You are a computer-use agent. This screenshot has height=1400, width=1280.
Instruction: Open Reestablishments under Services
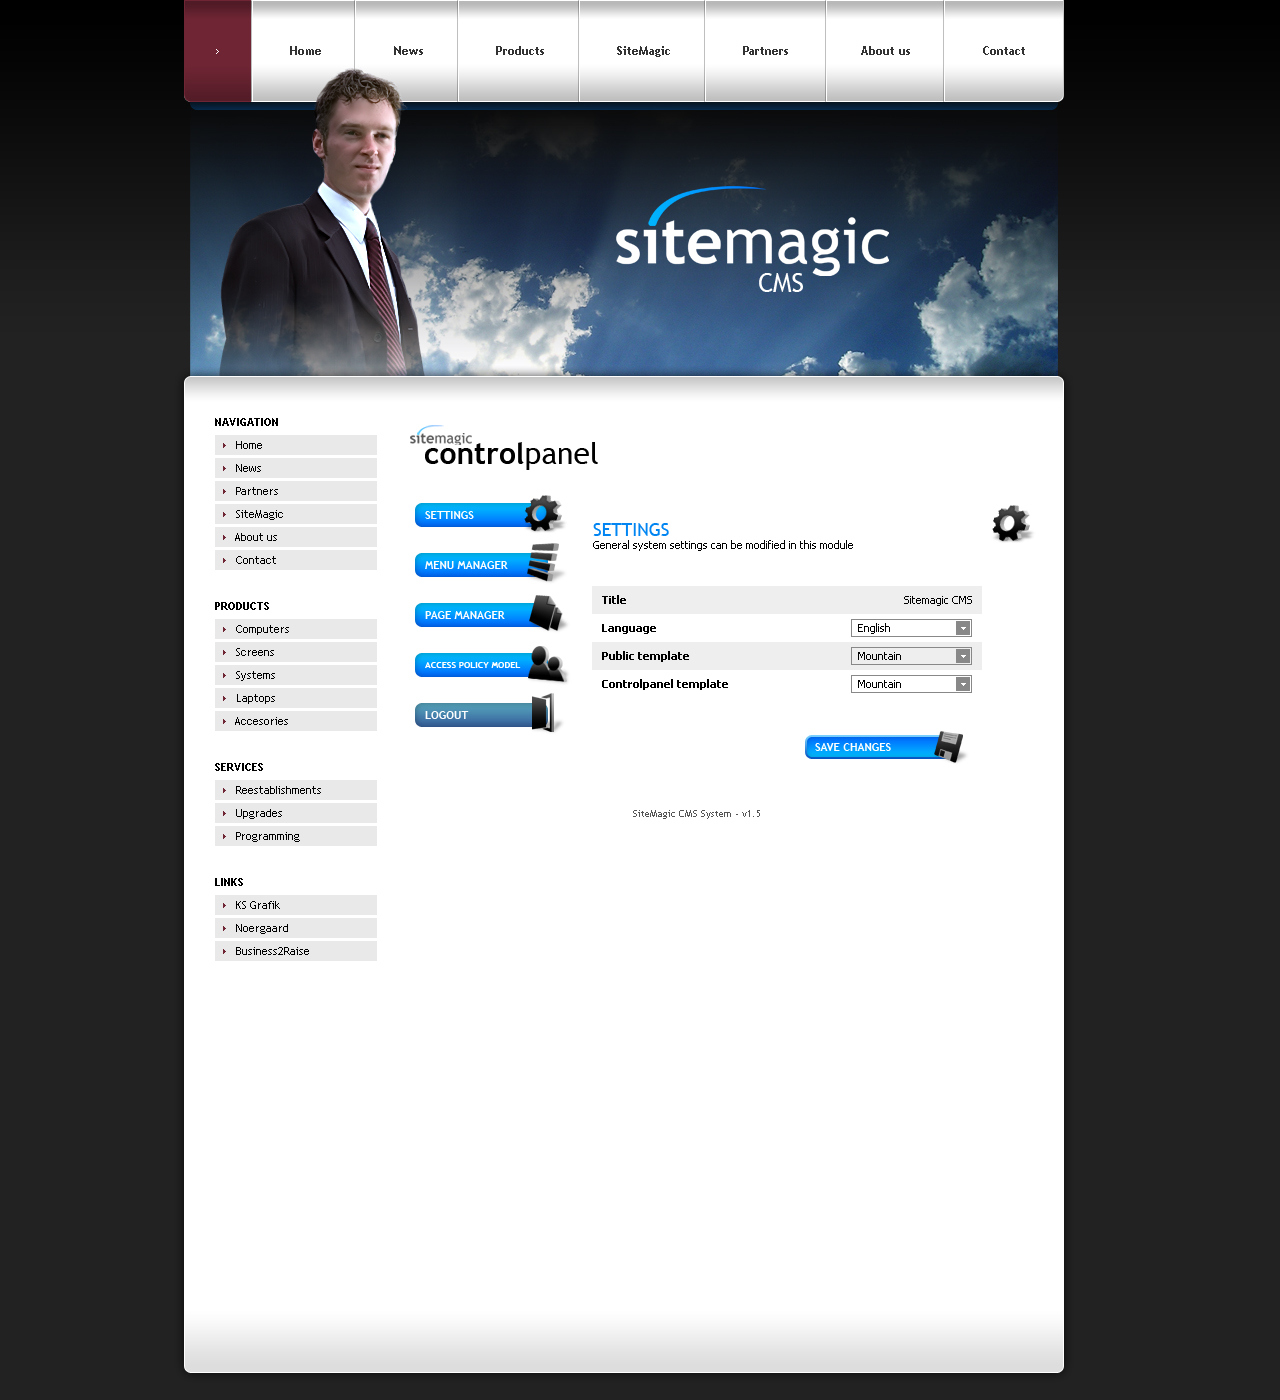point(296,790)
